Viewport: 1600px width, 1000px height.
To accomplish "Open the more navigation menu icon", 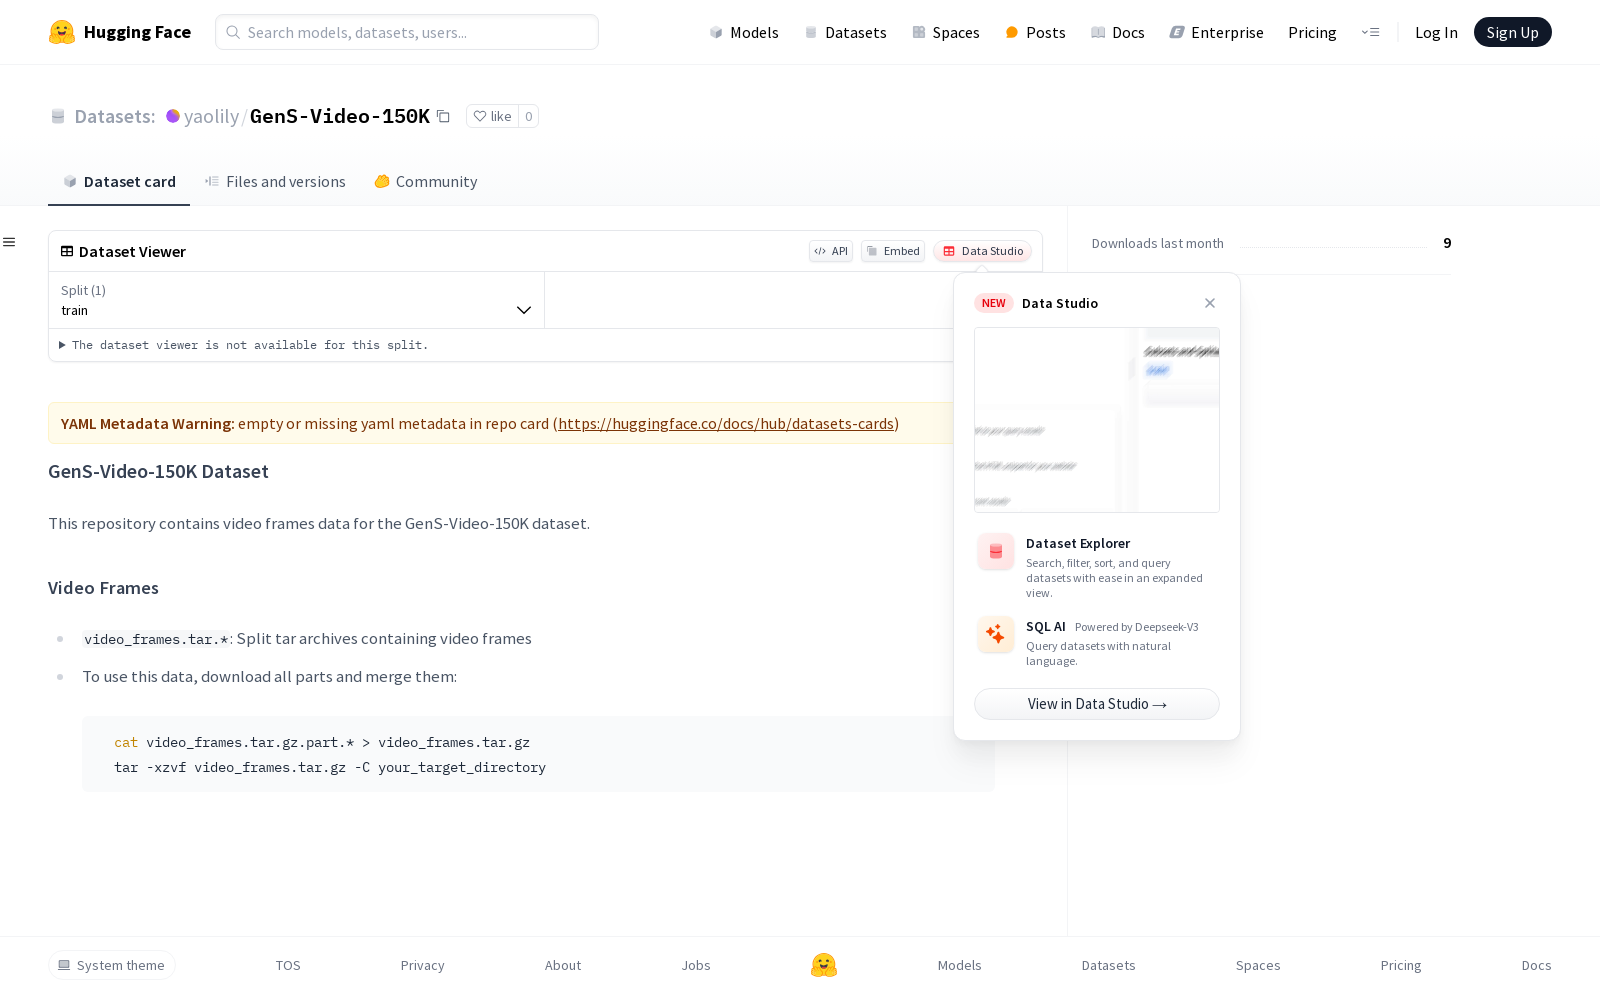I will [x=1370, y=33].
